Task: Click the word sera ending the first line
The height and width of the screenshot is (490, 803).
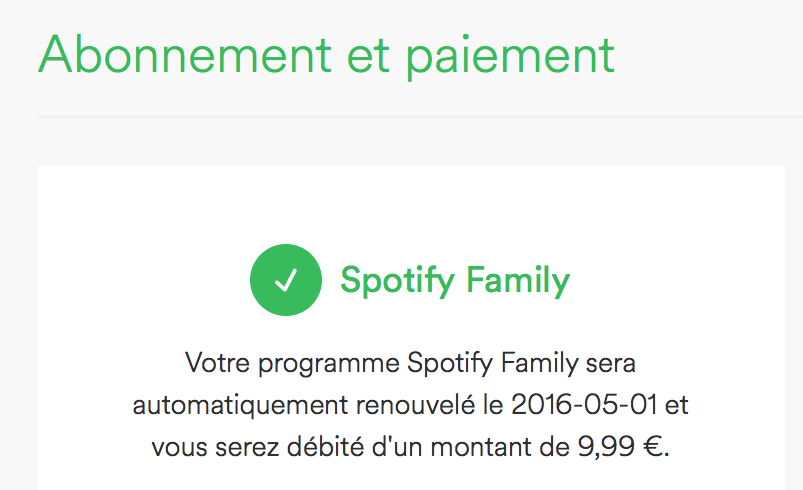Action: pyautogui.click(x=607, y=361)
